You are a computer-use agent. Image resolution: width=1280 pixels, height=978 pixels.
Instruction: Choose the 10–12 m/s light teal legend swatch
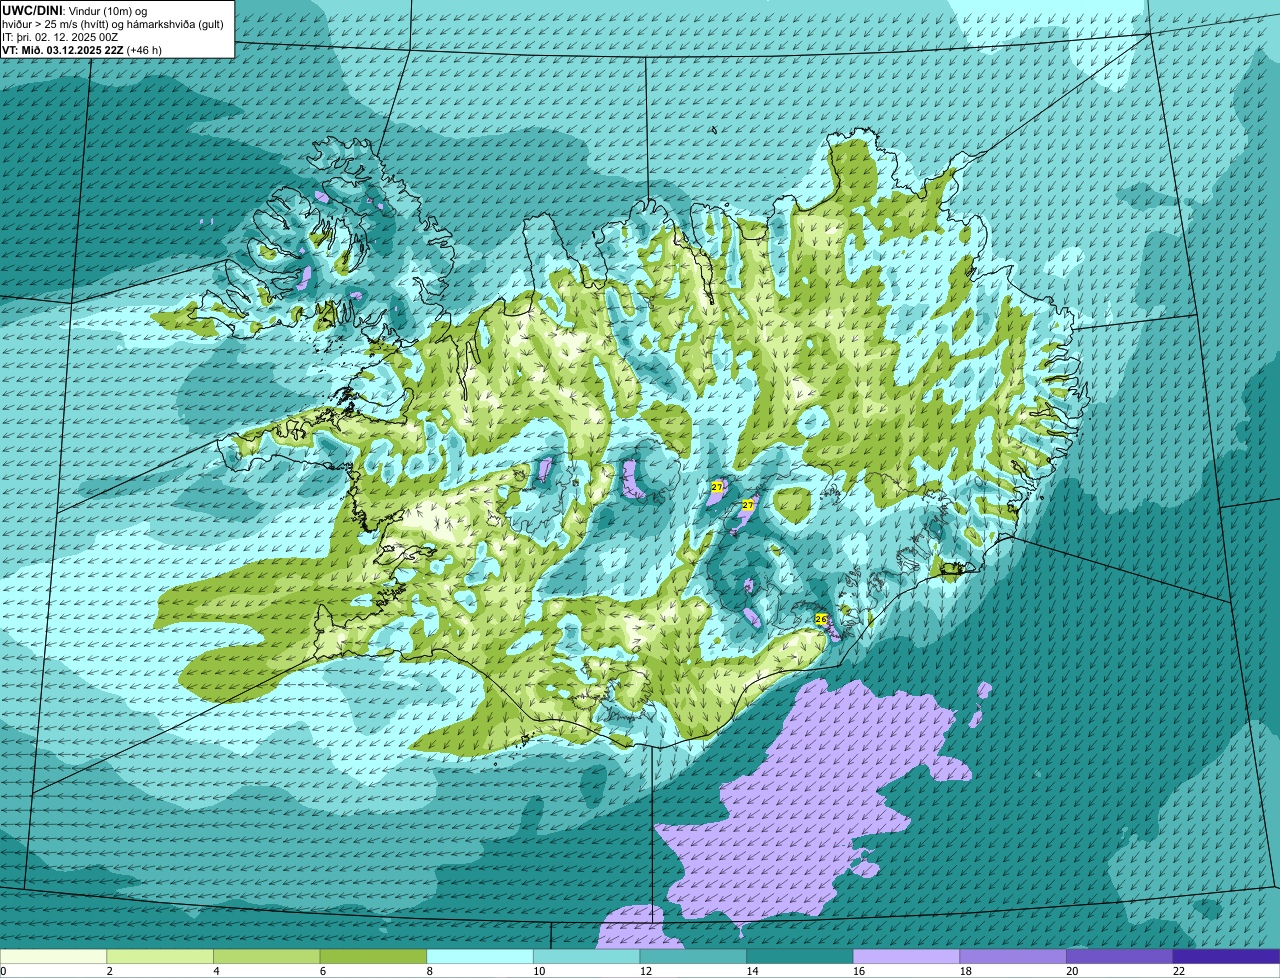pos(586,957)
